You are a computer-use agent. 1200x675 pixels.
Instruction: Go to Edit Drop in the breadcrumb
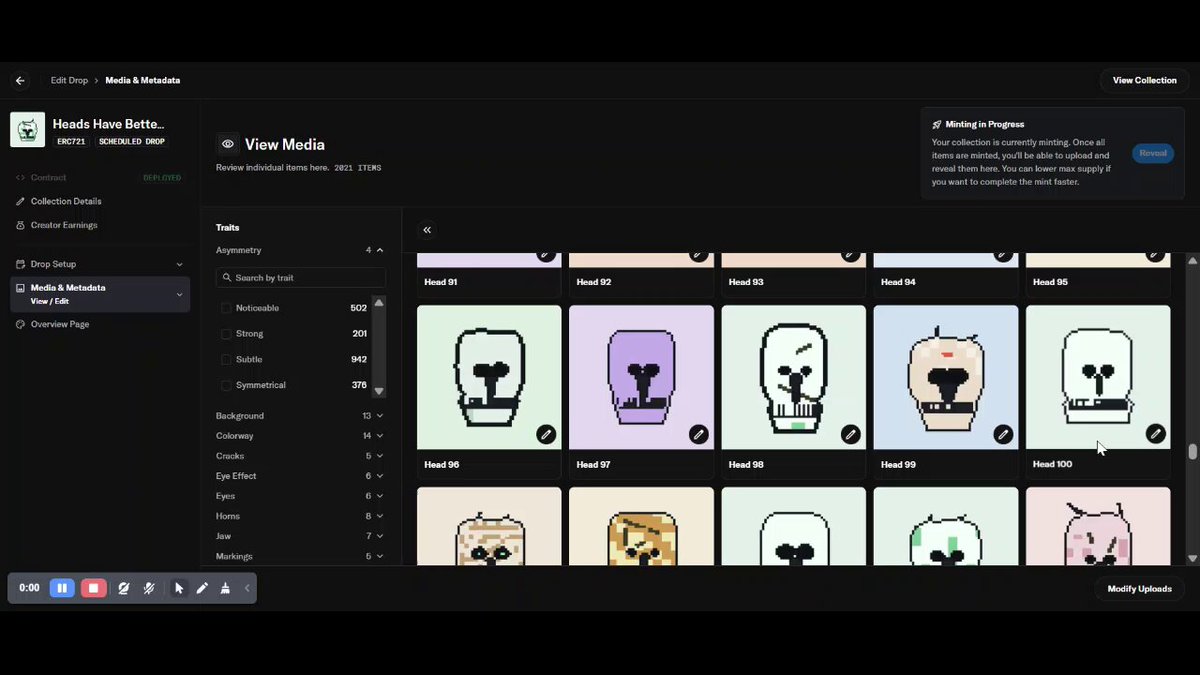70,80
